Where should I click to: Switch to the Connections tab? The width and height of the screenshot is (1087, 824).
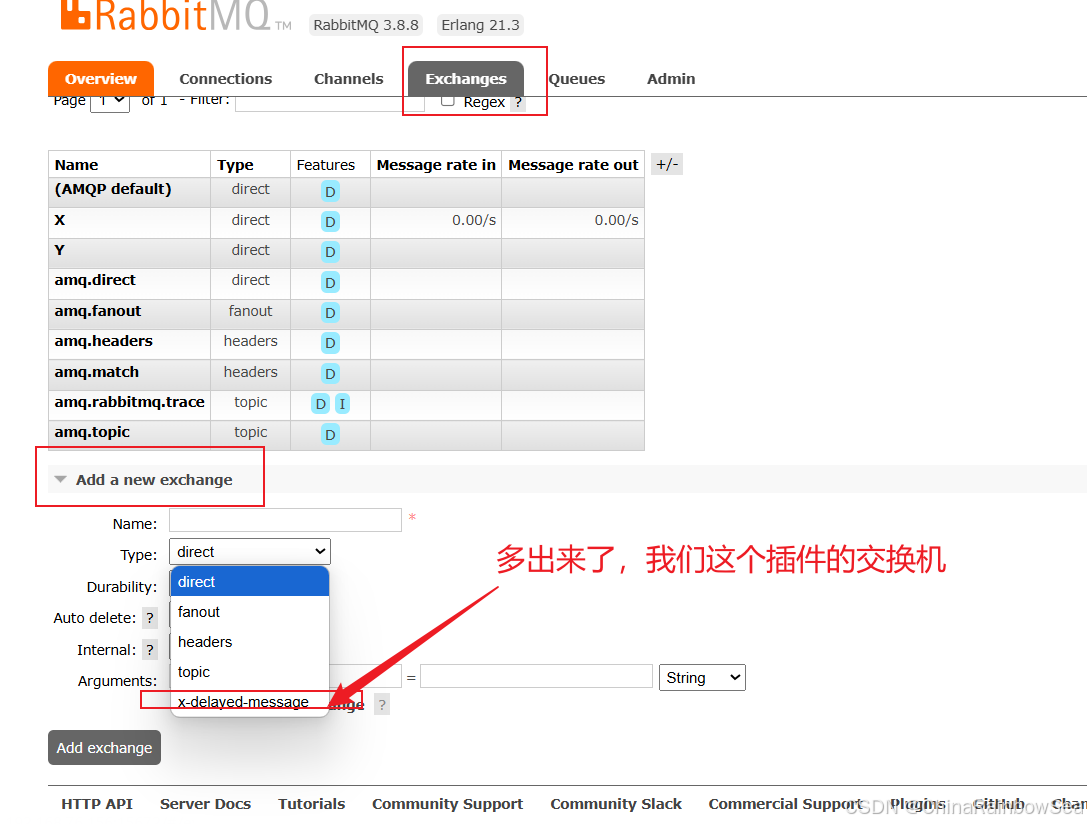[x=226, y=79]
